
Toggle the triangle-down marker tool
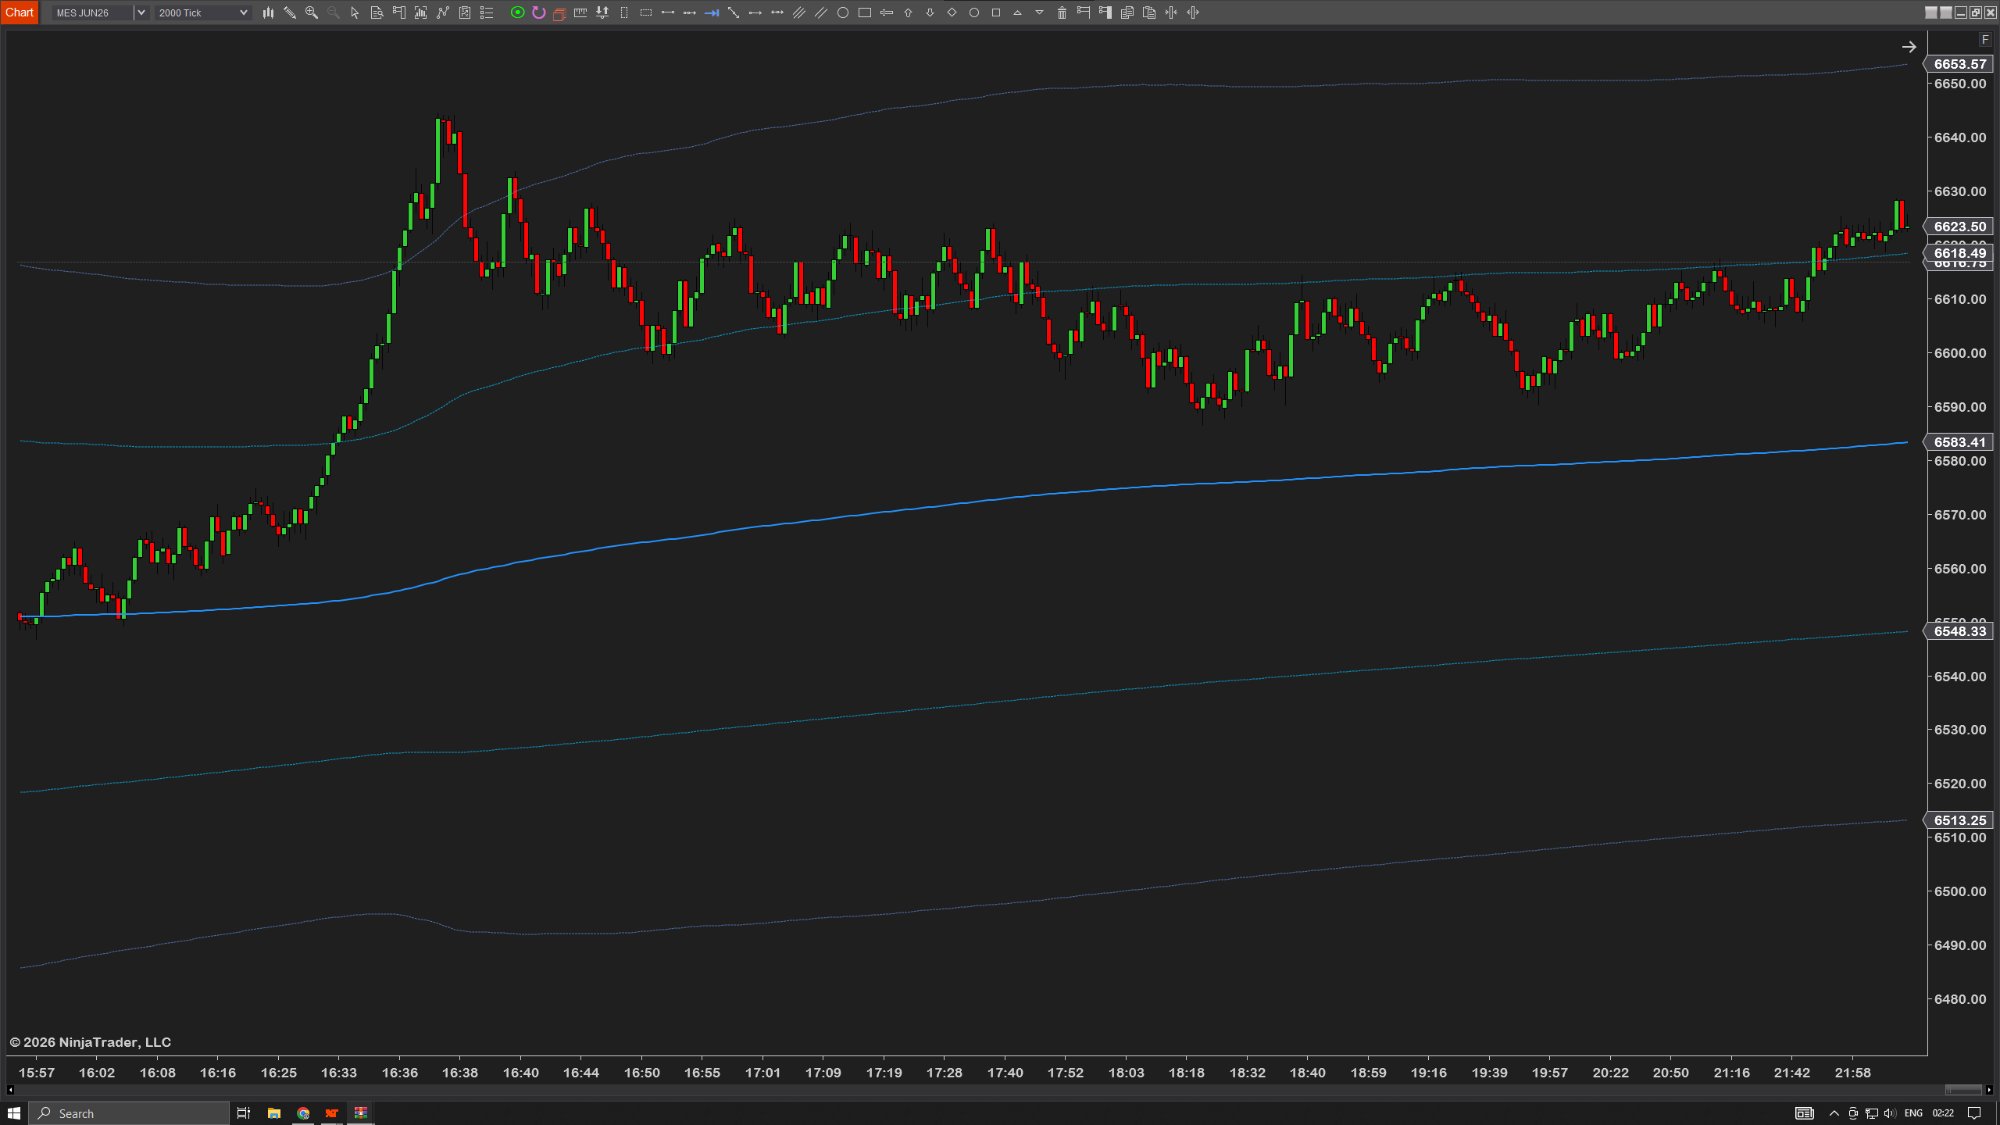1039,13
